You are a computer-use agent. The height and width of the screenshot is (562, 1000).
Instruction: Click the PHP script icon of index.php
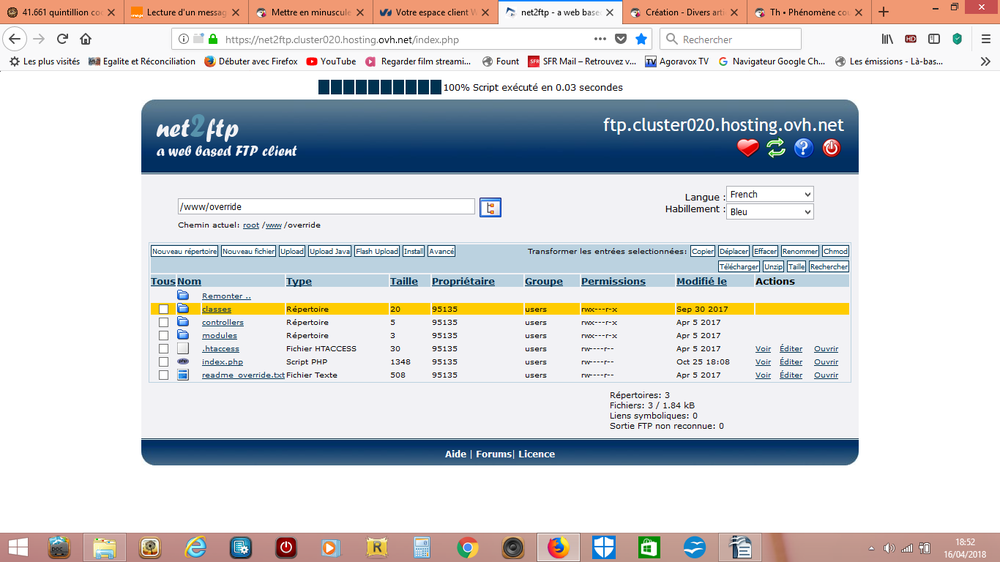click(183, 362)
